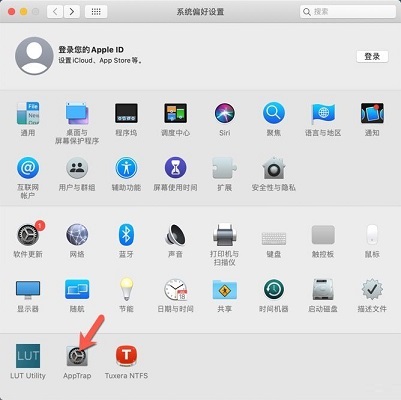This screenshot has height=400, width=401.
Task: Open the 通用 (General) preferences
Action: (x=28, y=113)
